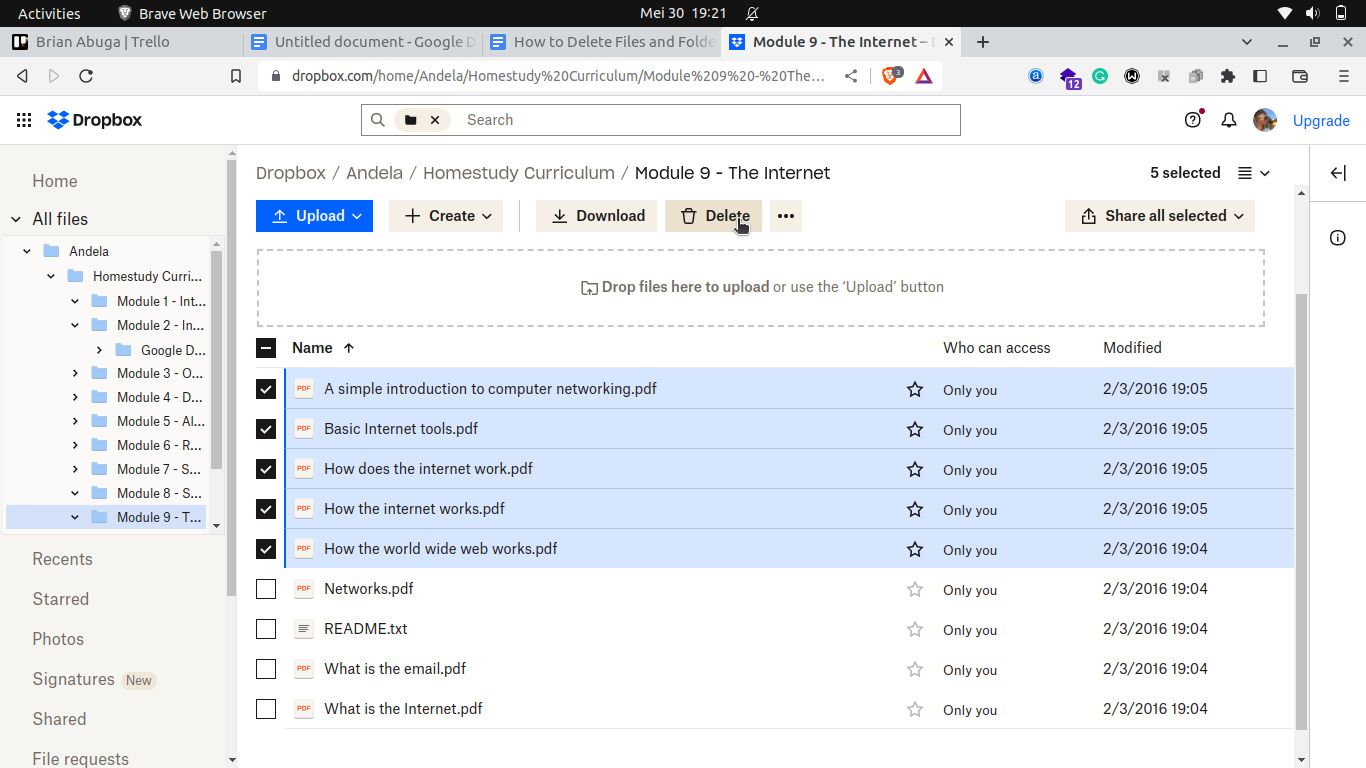
Task: Open the Dropbox app grid launcher
Action: (24, 120)
